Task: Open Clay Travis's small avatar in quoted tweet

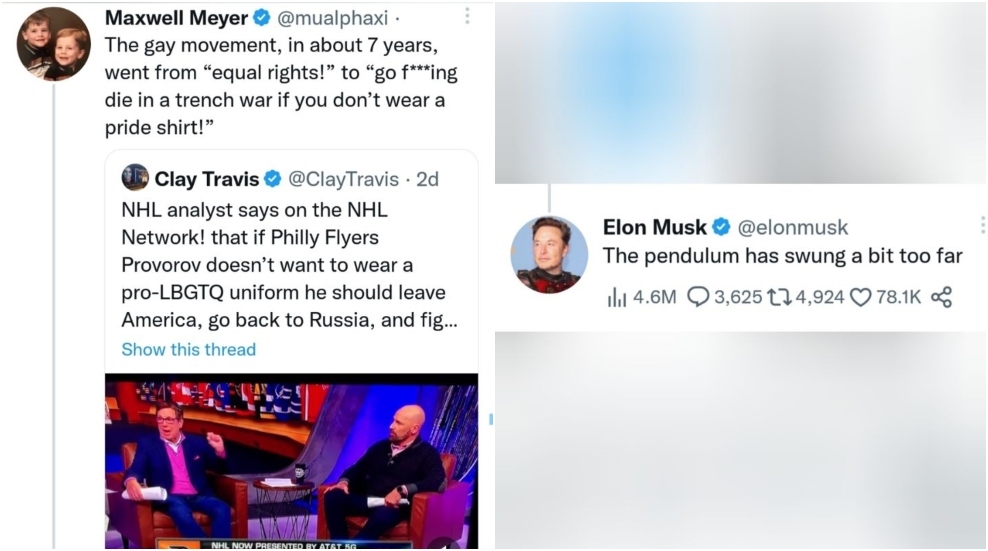Action: coord(135,178)
